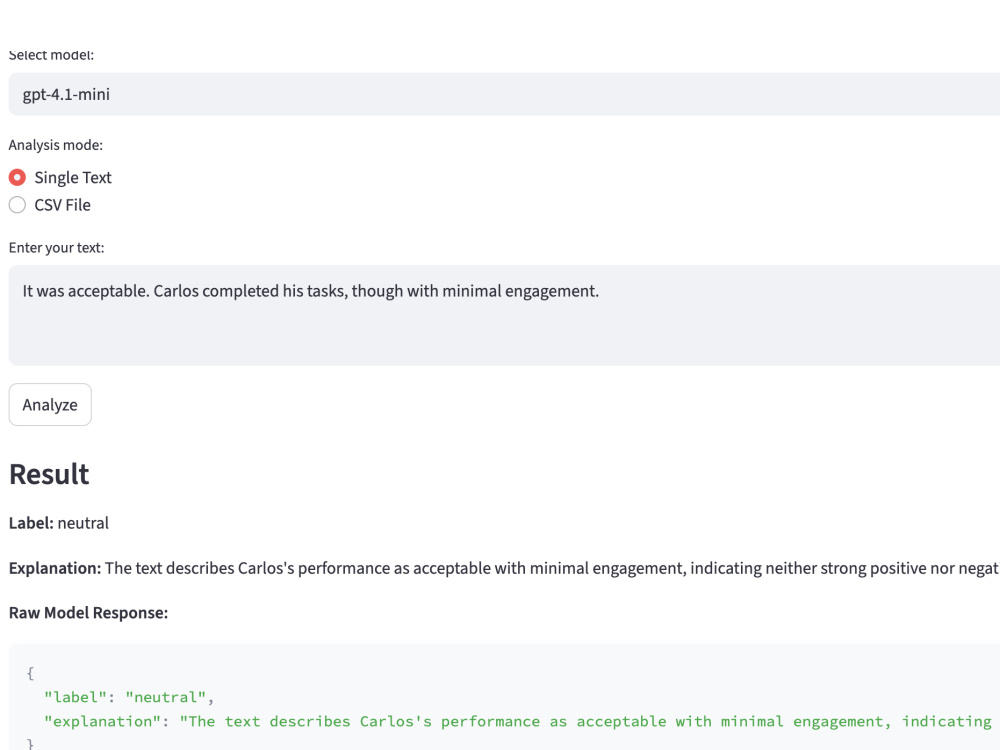Click the Result heading
The image size is (1000, 750).
click(x=47, y=474)
